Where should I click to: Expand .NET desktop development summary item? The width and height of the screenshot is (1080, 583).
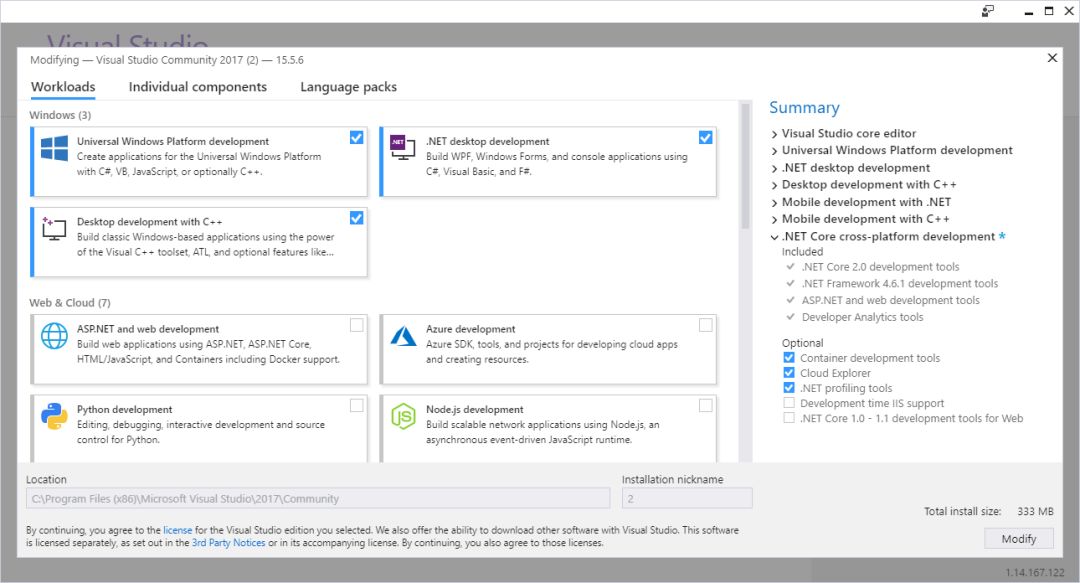(x=775, y=168)
